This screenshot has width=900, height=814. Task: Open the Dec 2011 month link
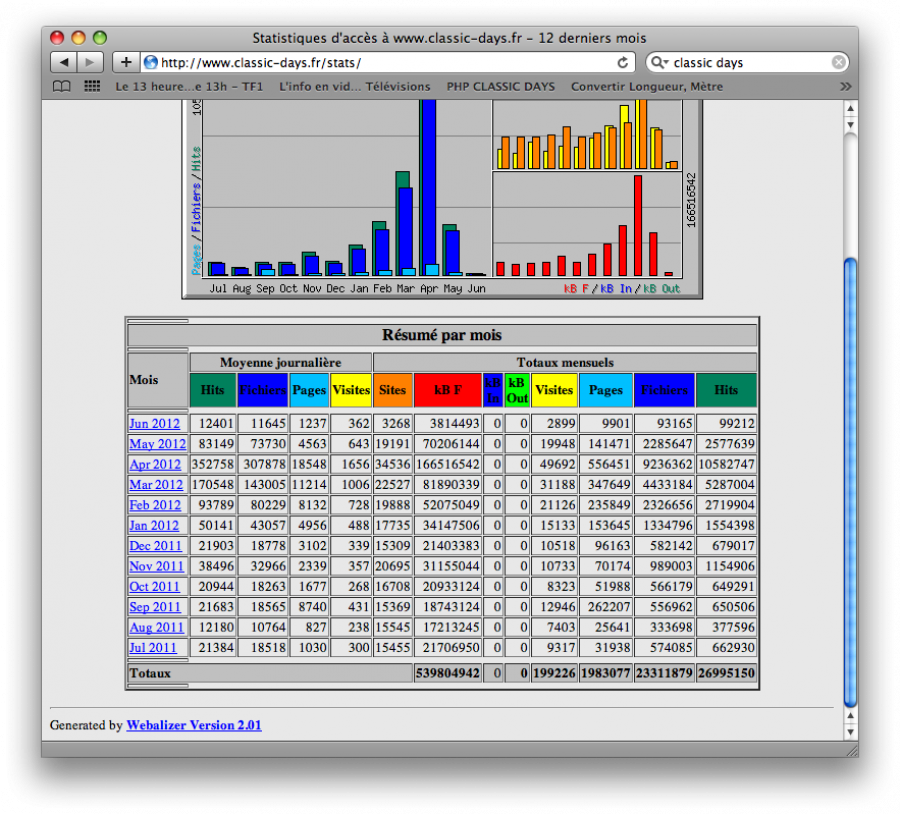coord(156,546)
